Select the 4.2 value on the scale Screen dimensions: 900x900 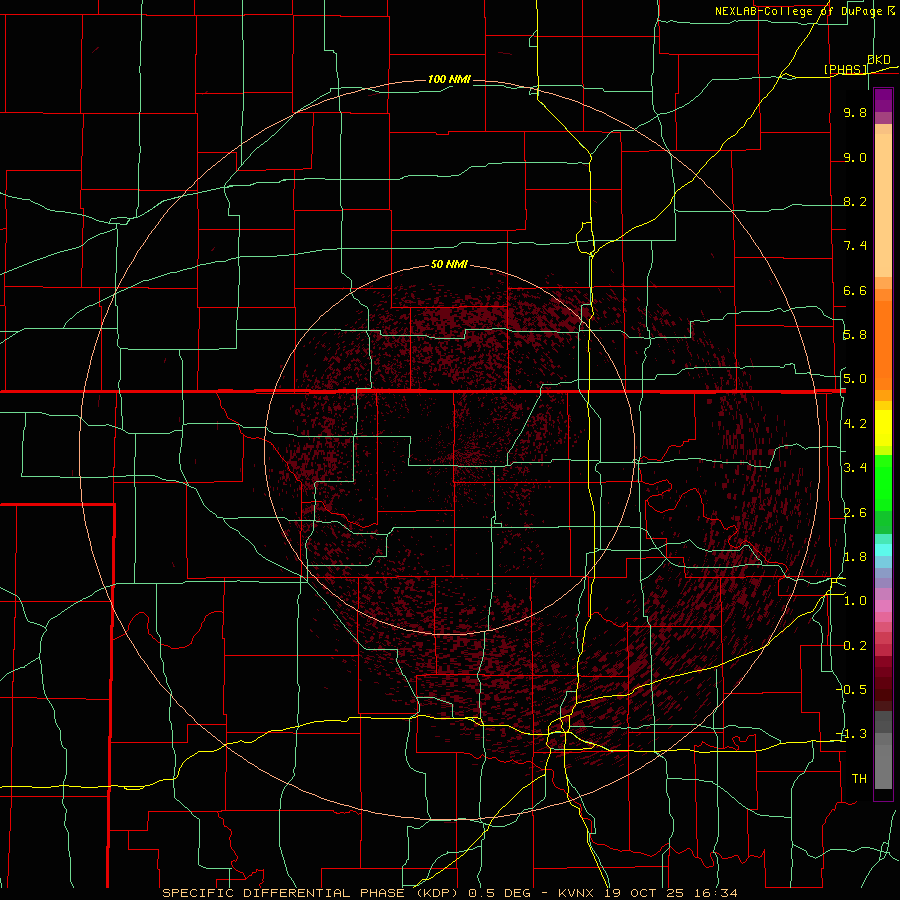855,424
